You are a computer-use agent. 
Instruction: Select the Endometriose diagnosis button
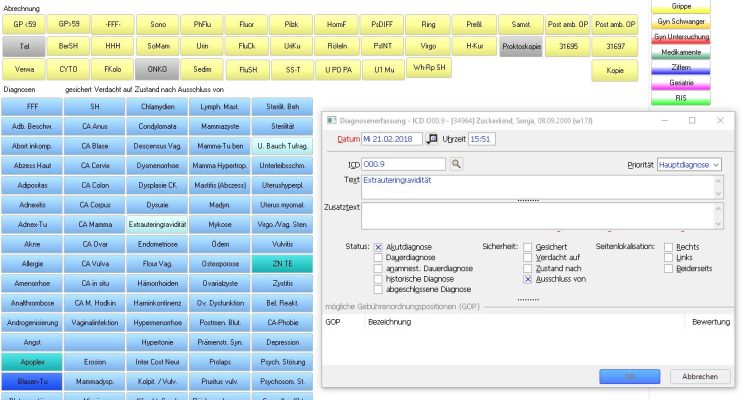pos(157,244)
